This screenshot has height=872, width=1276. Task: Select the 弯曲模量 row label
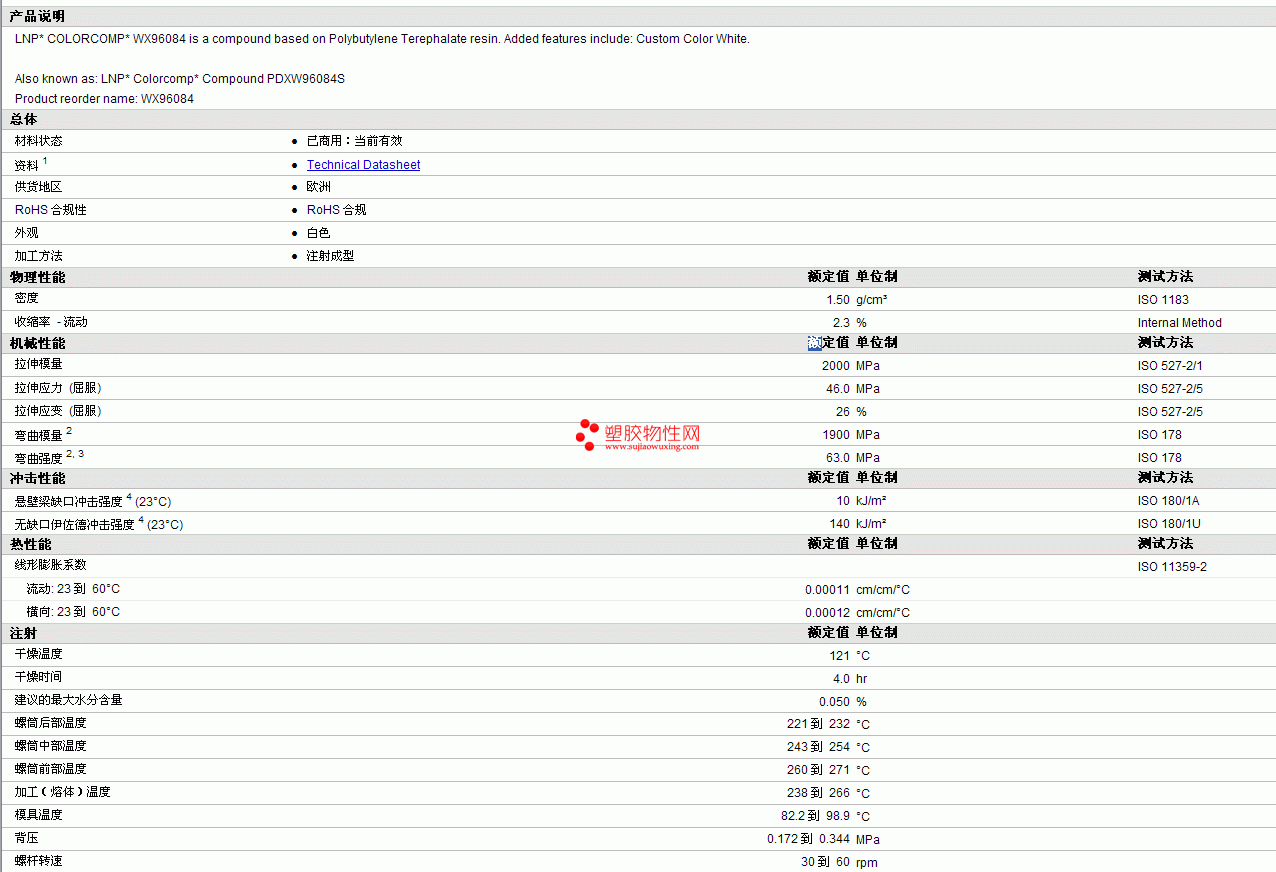click(x=38, y=435)
